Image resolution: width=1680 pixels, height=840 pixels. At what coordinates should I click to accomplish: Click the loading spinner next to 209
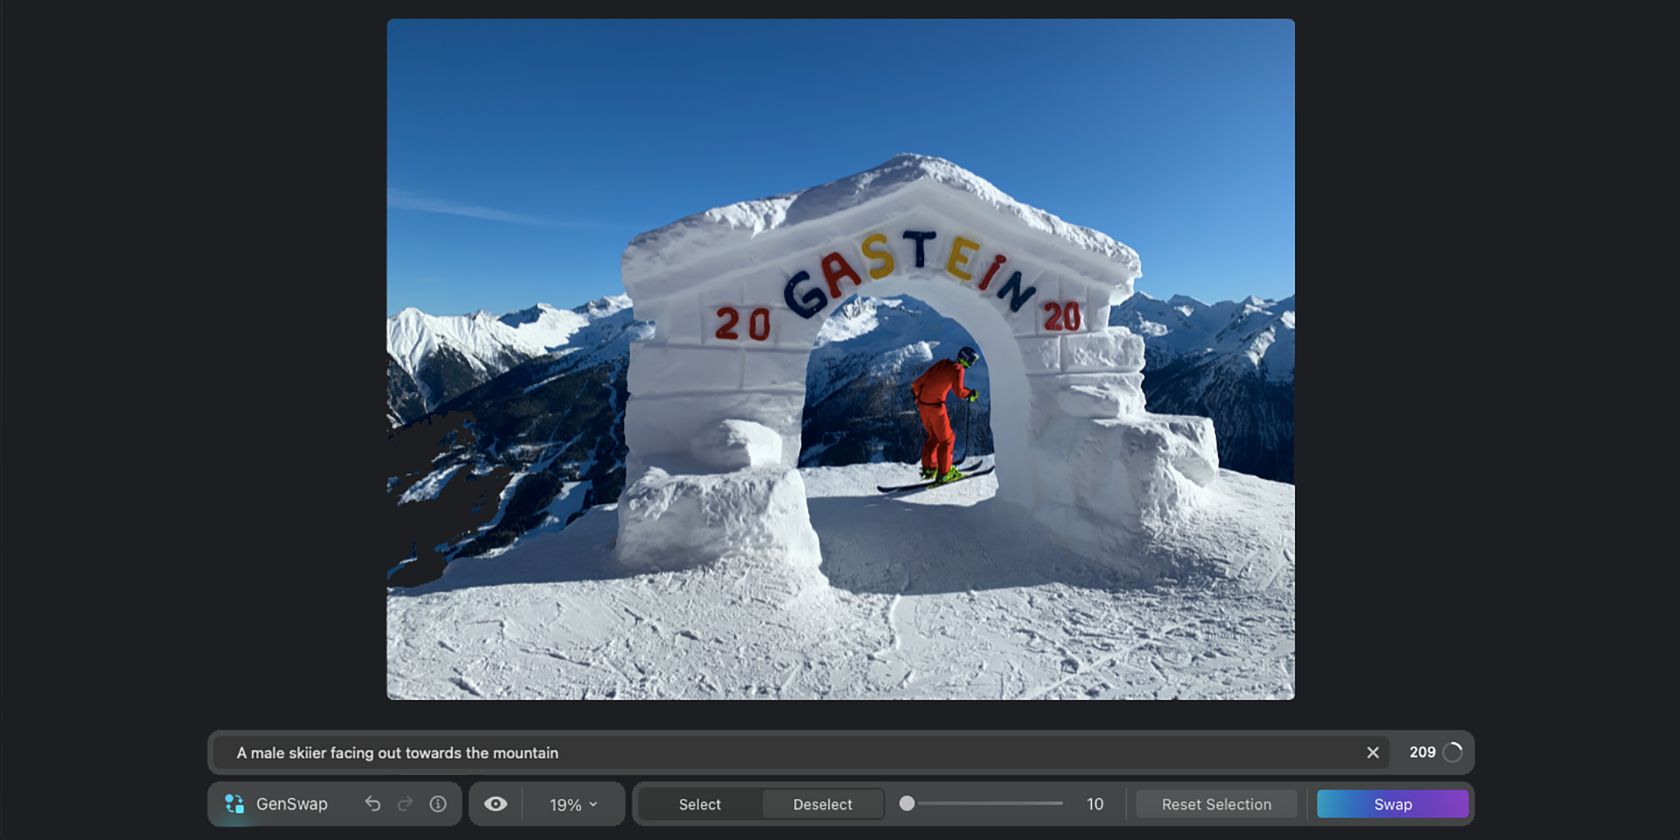1453,753
